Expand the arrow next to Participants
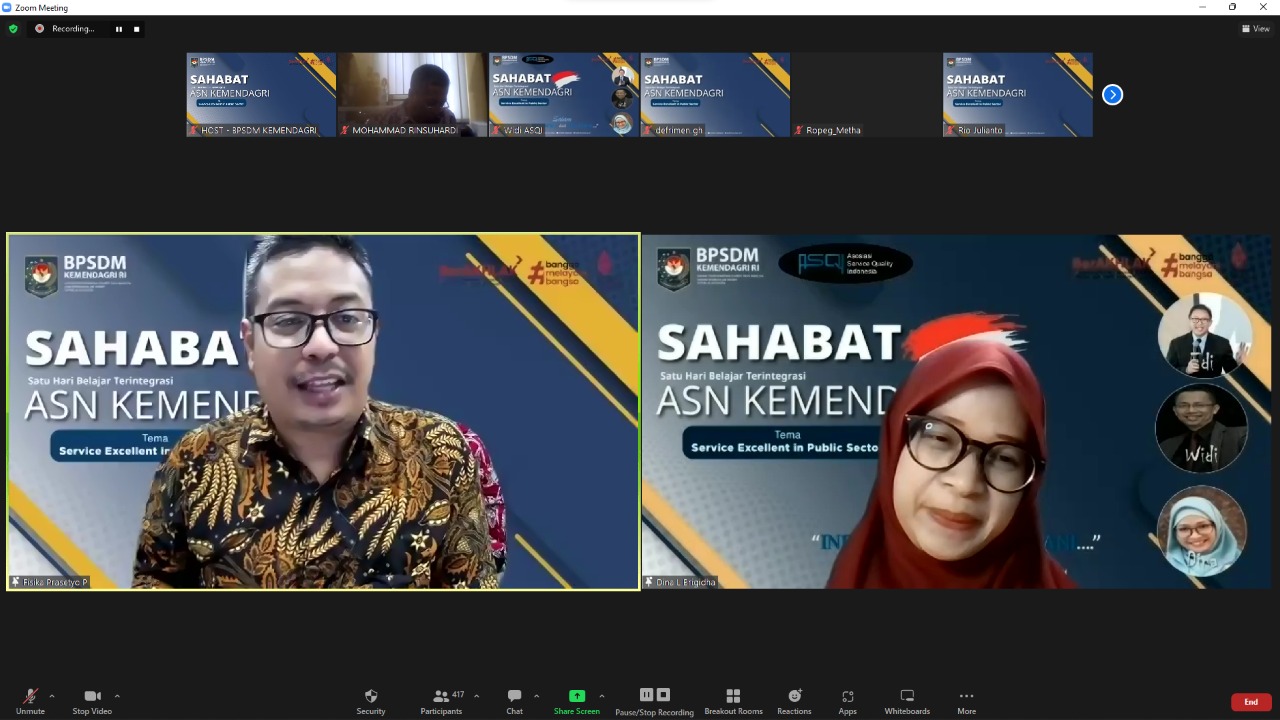The image size is (1280, 720). pyautogui.click(x=476, y=696)
